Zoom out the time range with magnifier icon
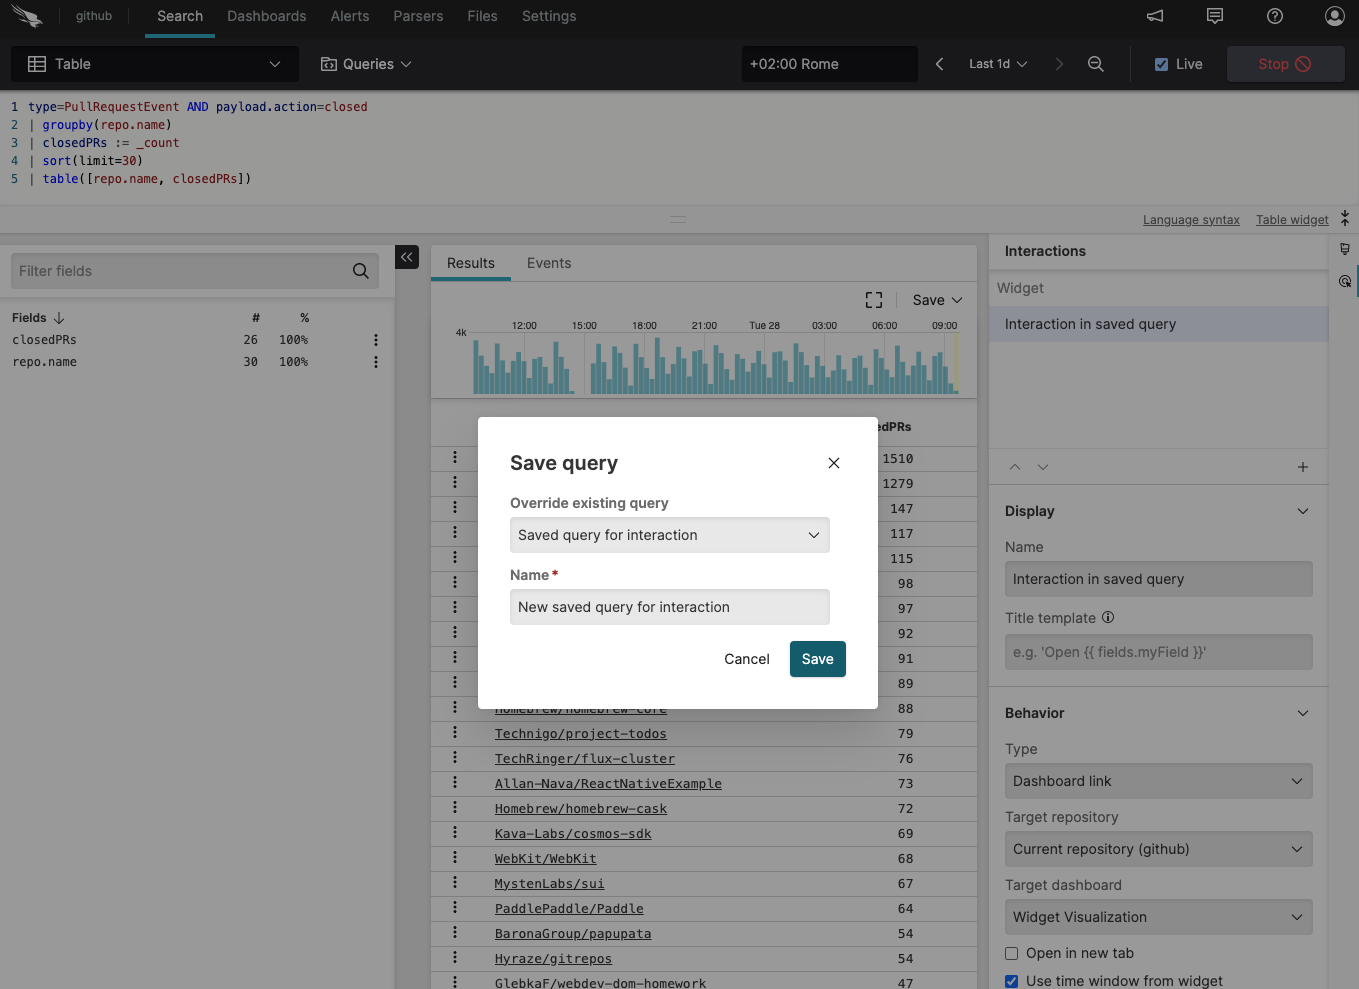This screenshot has width=1359, height=989. click(x=1095, y=63)
